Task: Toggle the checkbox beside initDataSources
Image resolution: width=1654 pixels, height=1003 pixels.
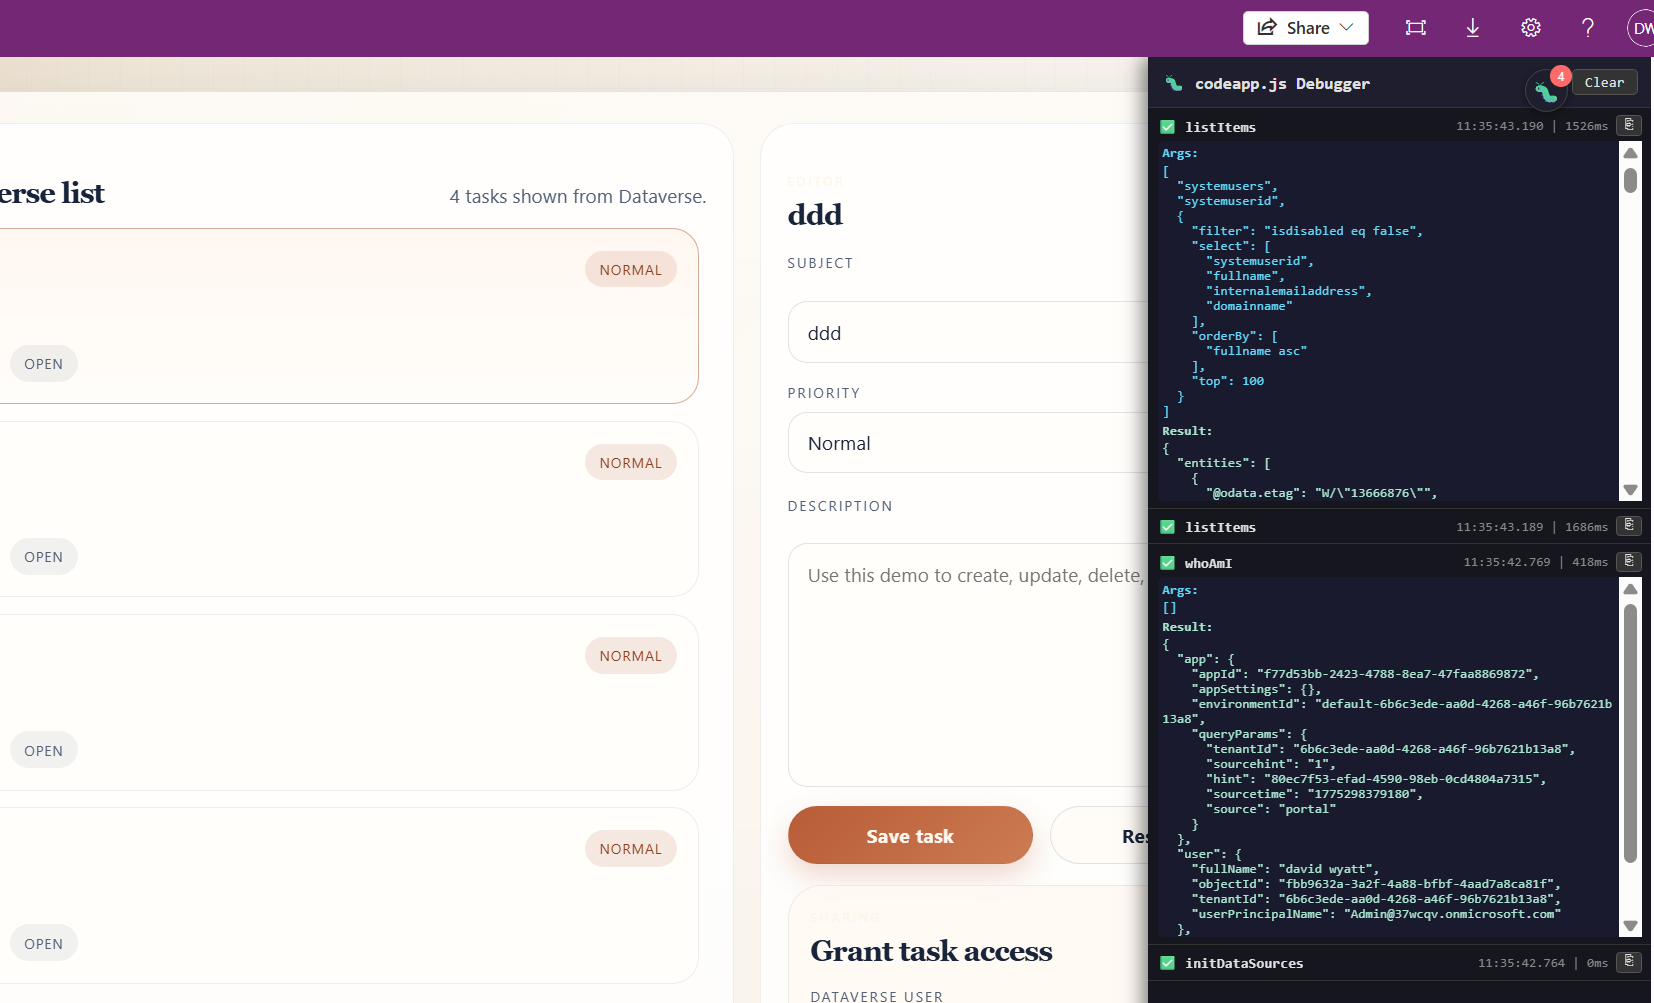Action: click(1168, 963)
